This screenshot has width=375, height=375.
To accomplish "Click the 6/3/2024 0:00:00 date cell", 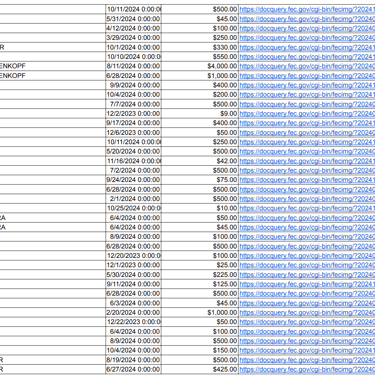I will (133, 303).
